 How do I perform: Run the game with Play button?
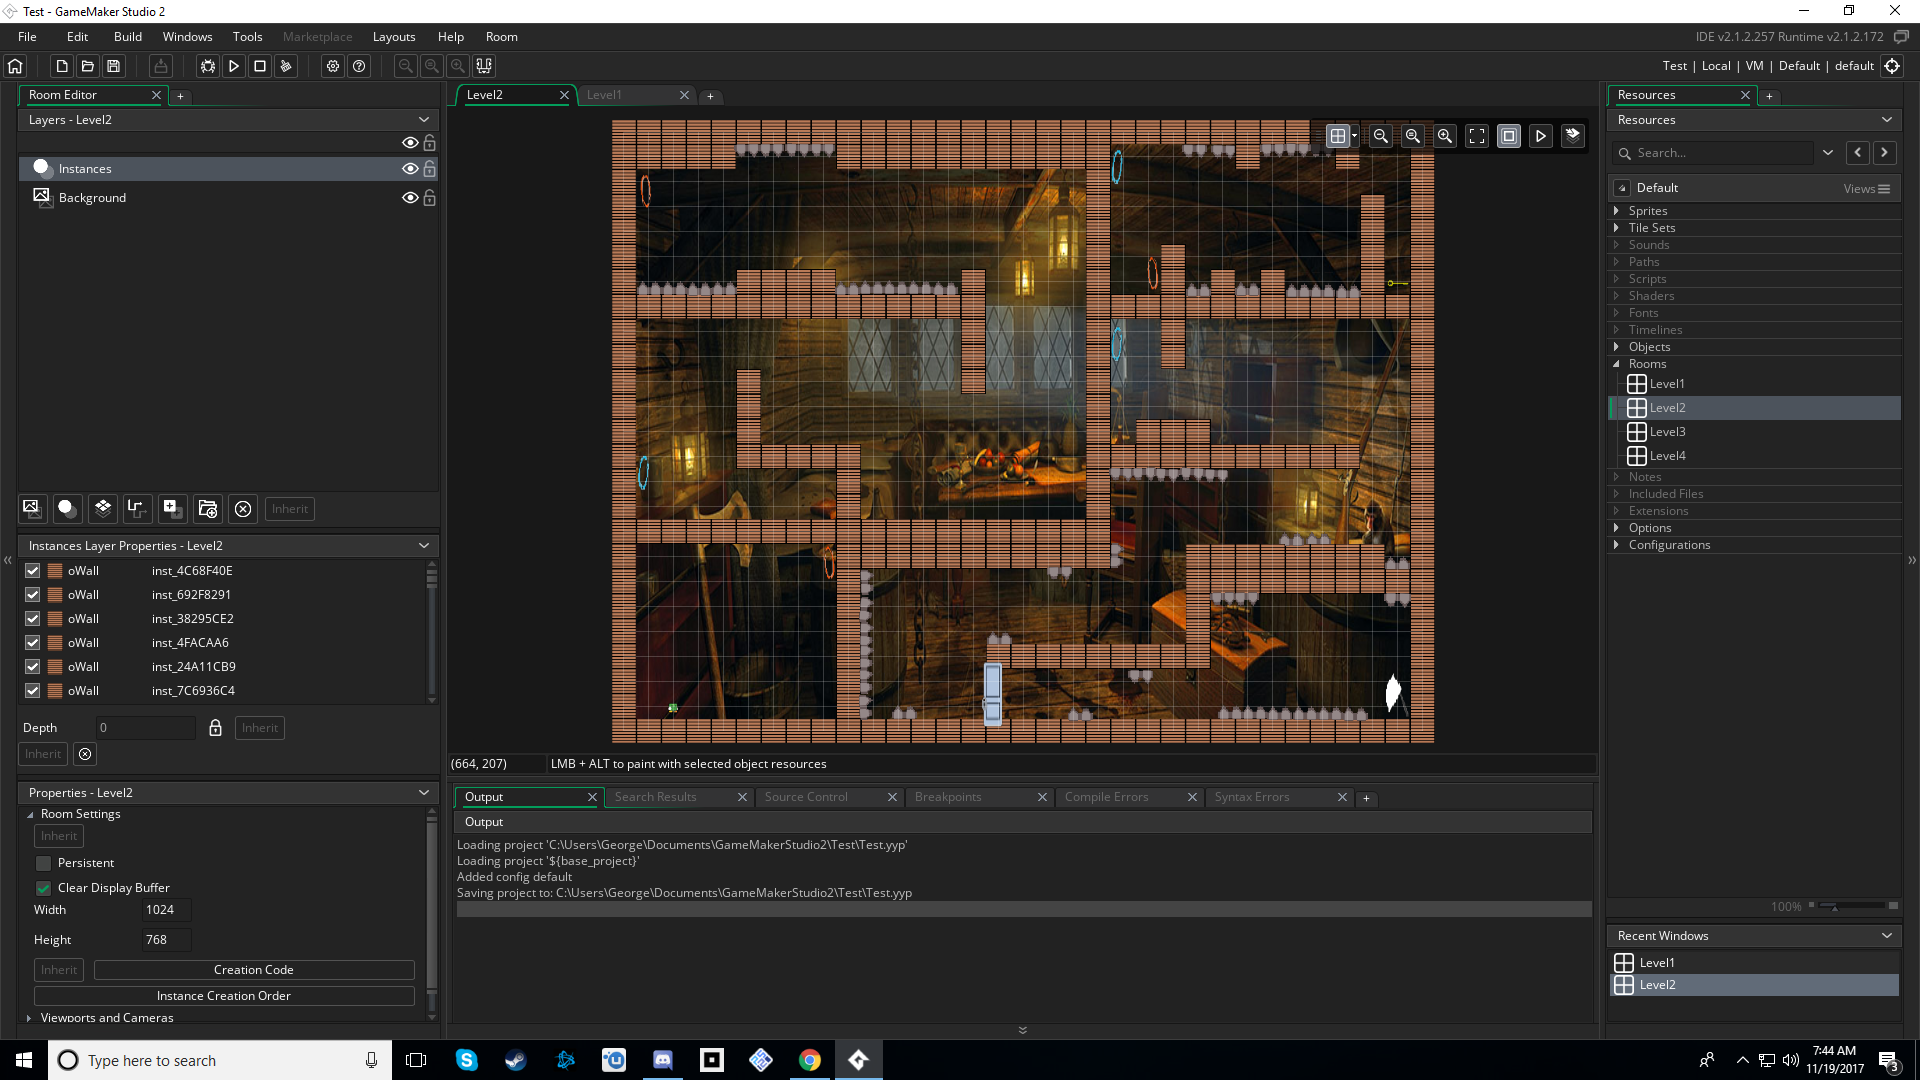coord(234,66)
